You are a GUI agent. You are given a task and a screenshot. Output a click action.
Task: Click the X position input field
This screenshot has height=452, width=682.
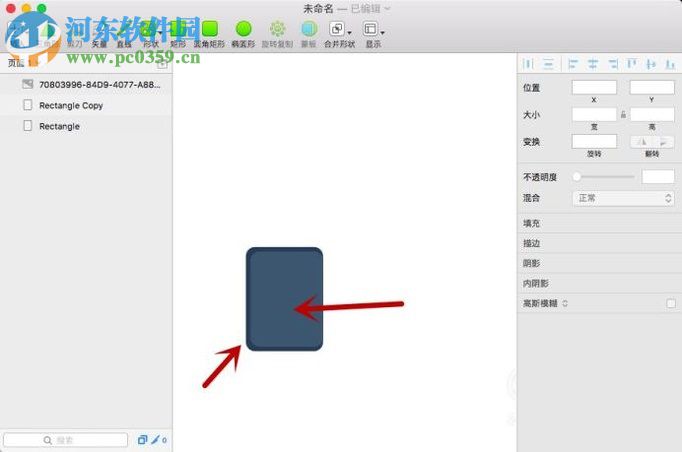[594, 87]
